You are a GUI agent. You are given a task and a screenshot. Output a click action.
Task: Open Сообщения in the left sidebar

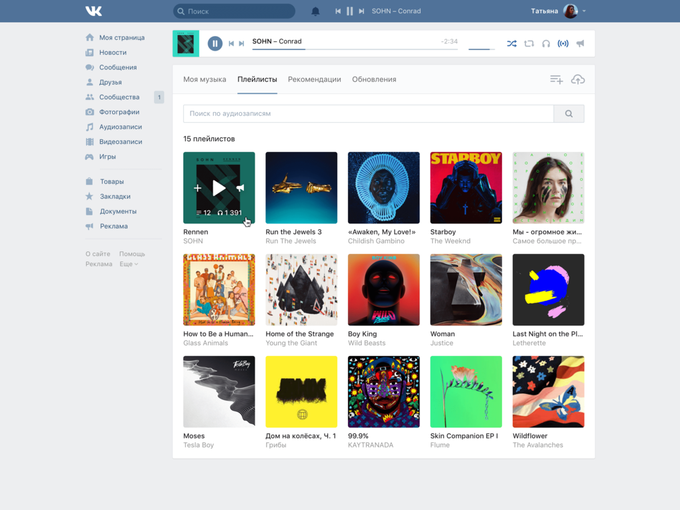[x=118, y=67]
